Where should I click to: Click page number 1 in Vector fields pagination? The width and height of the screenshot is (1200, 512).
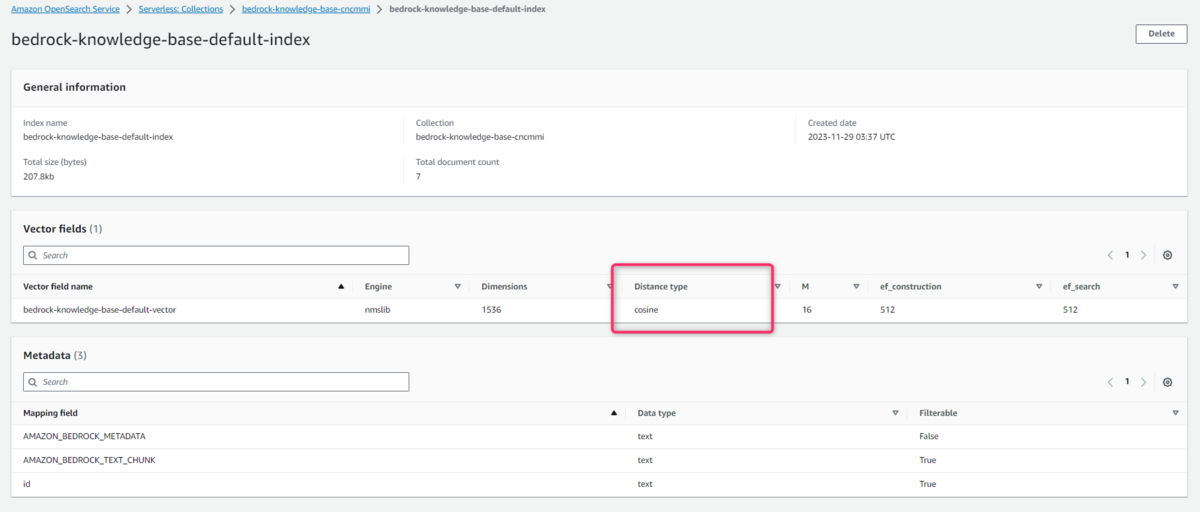tap(1127, 255)
